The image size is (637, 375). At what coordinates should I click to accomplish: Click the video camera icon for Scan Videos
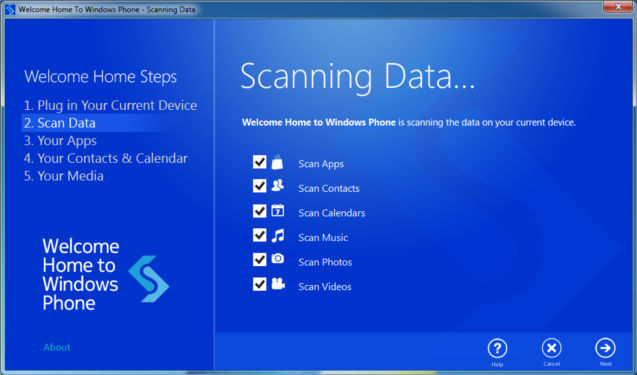(x=278, y=284)
